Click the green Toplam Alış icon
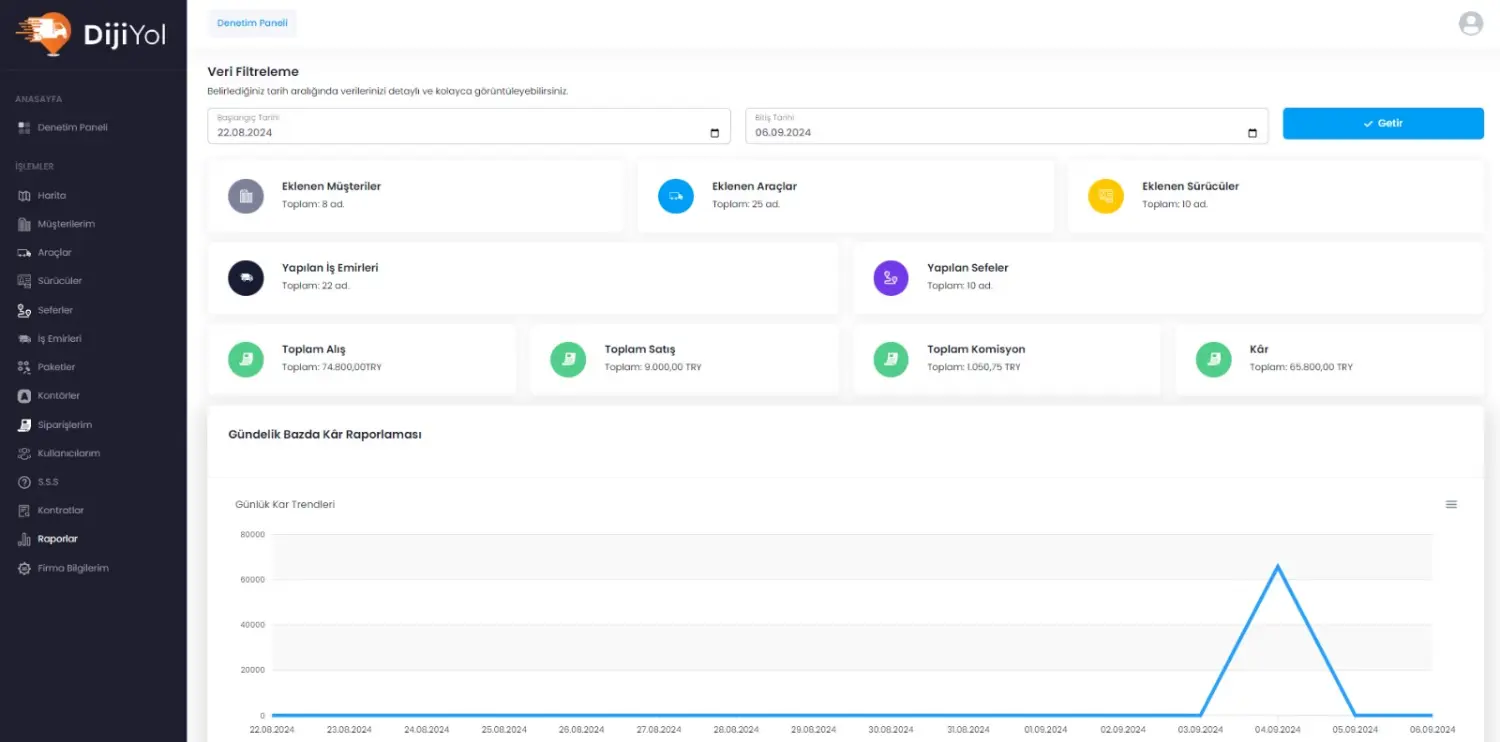The height and width of the screenshot is (742, 1500). click(246, 359)
